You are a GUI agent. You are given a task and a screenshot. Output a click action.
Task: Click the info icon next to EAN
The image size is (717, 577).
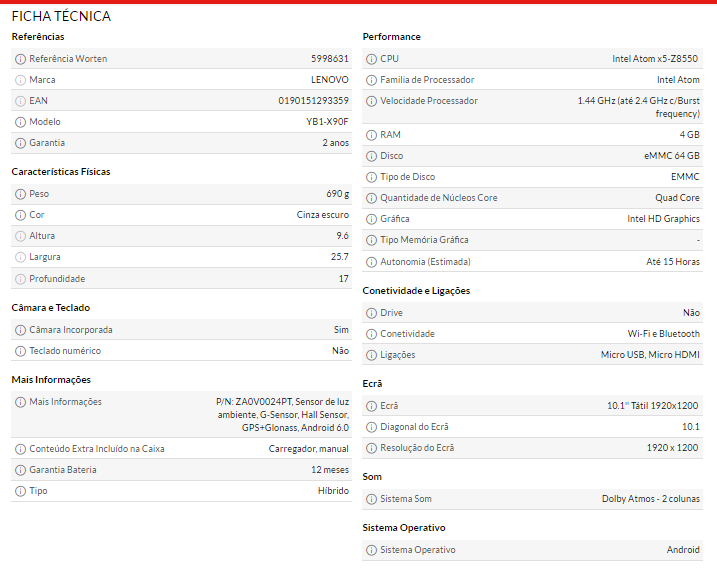pyautogui.click(x=20, y=101)
